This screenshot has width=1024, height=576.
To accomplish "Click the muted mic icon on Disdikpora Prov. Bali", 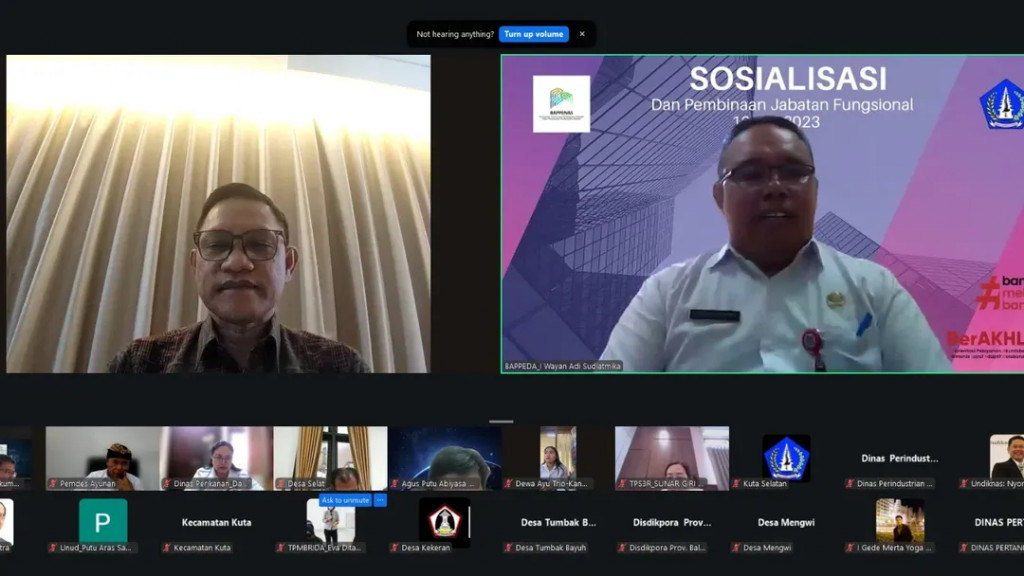I will (x=622, y=548).
